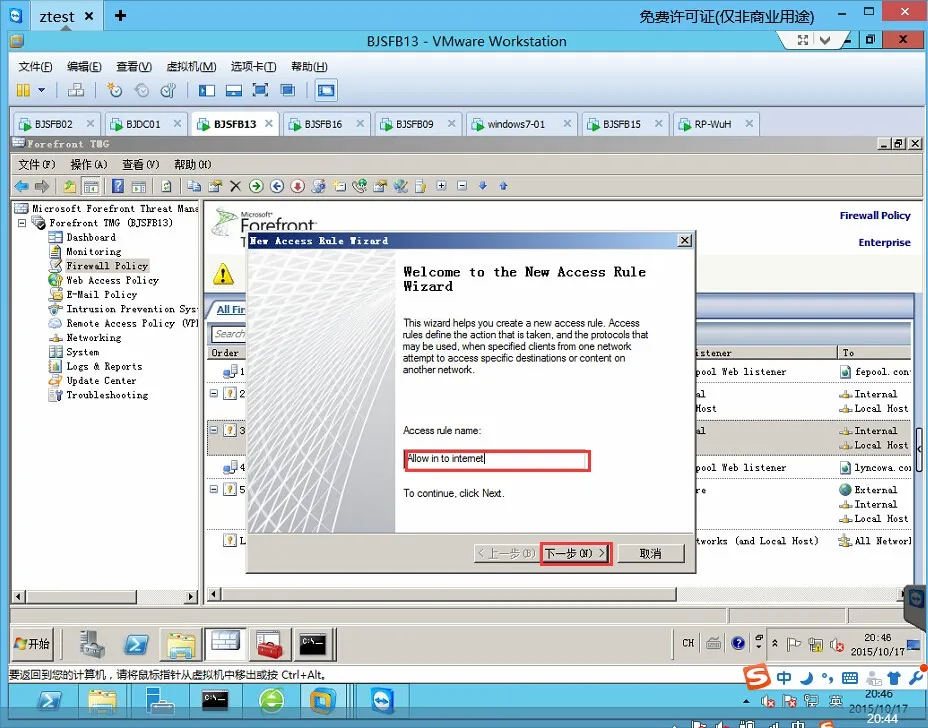Click the CH language indicator in the VM tray
This screenshot has width=928, height=728.
688,643
